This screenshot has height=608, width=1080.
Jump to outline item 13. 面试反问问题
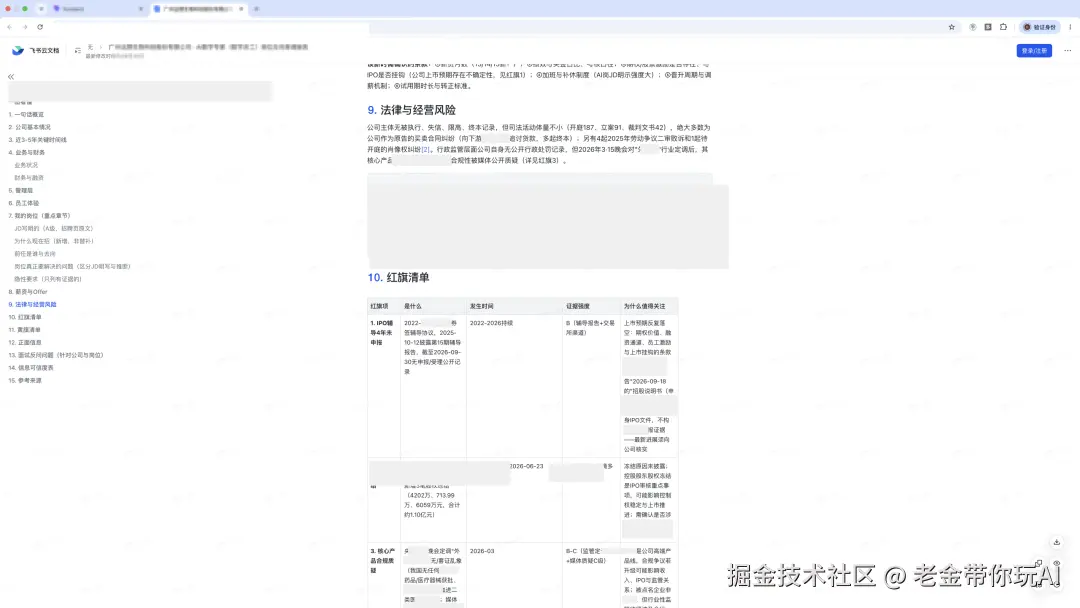click(56, 355)
